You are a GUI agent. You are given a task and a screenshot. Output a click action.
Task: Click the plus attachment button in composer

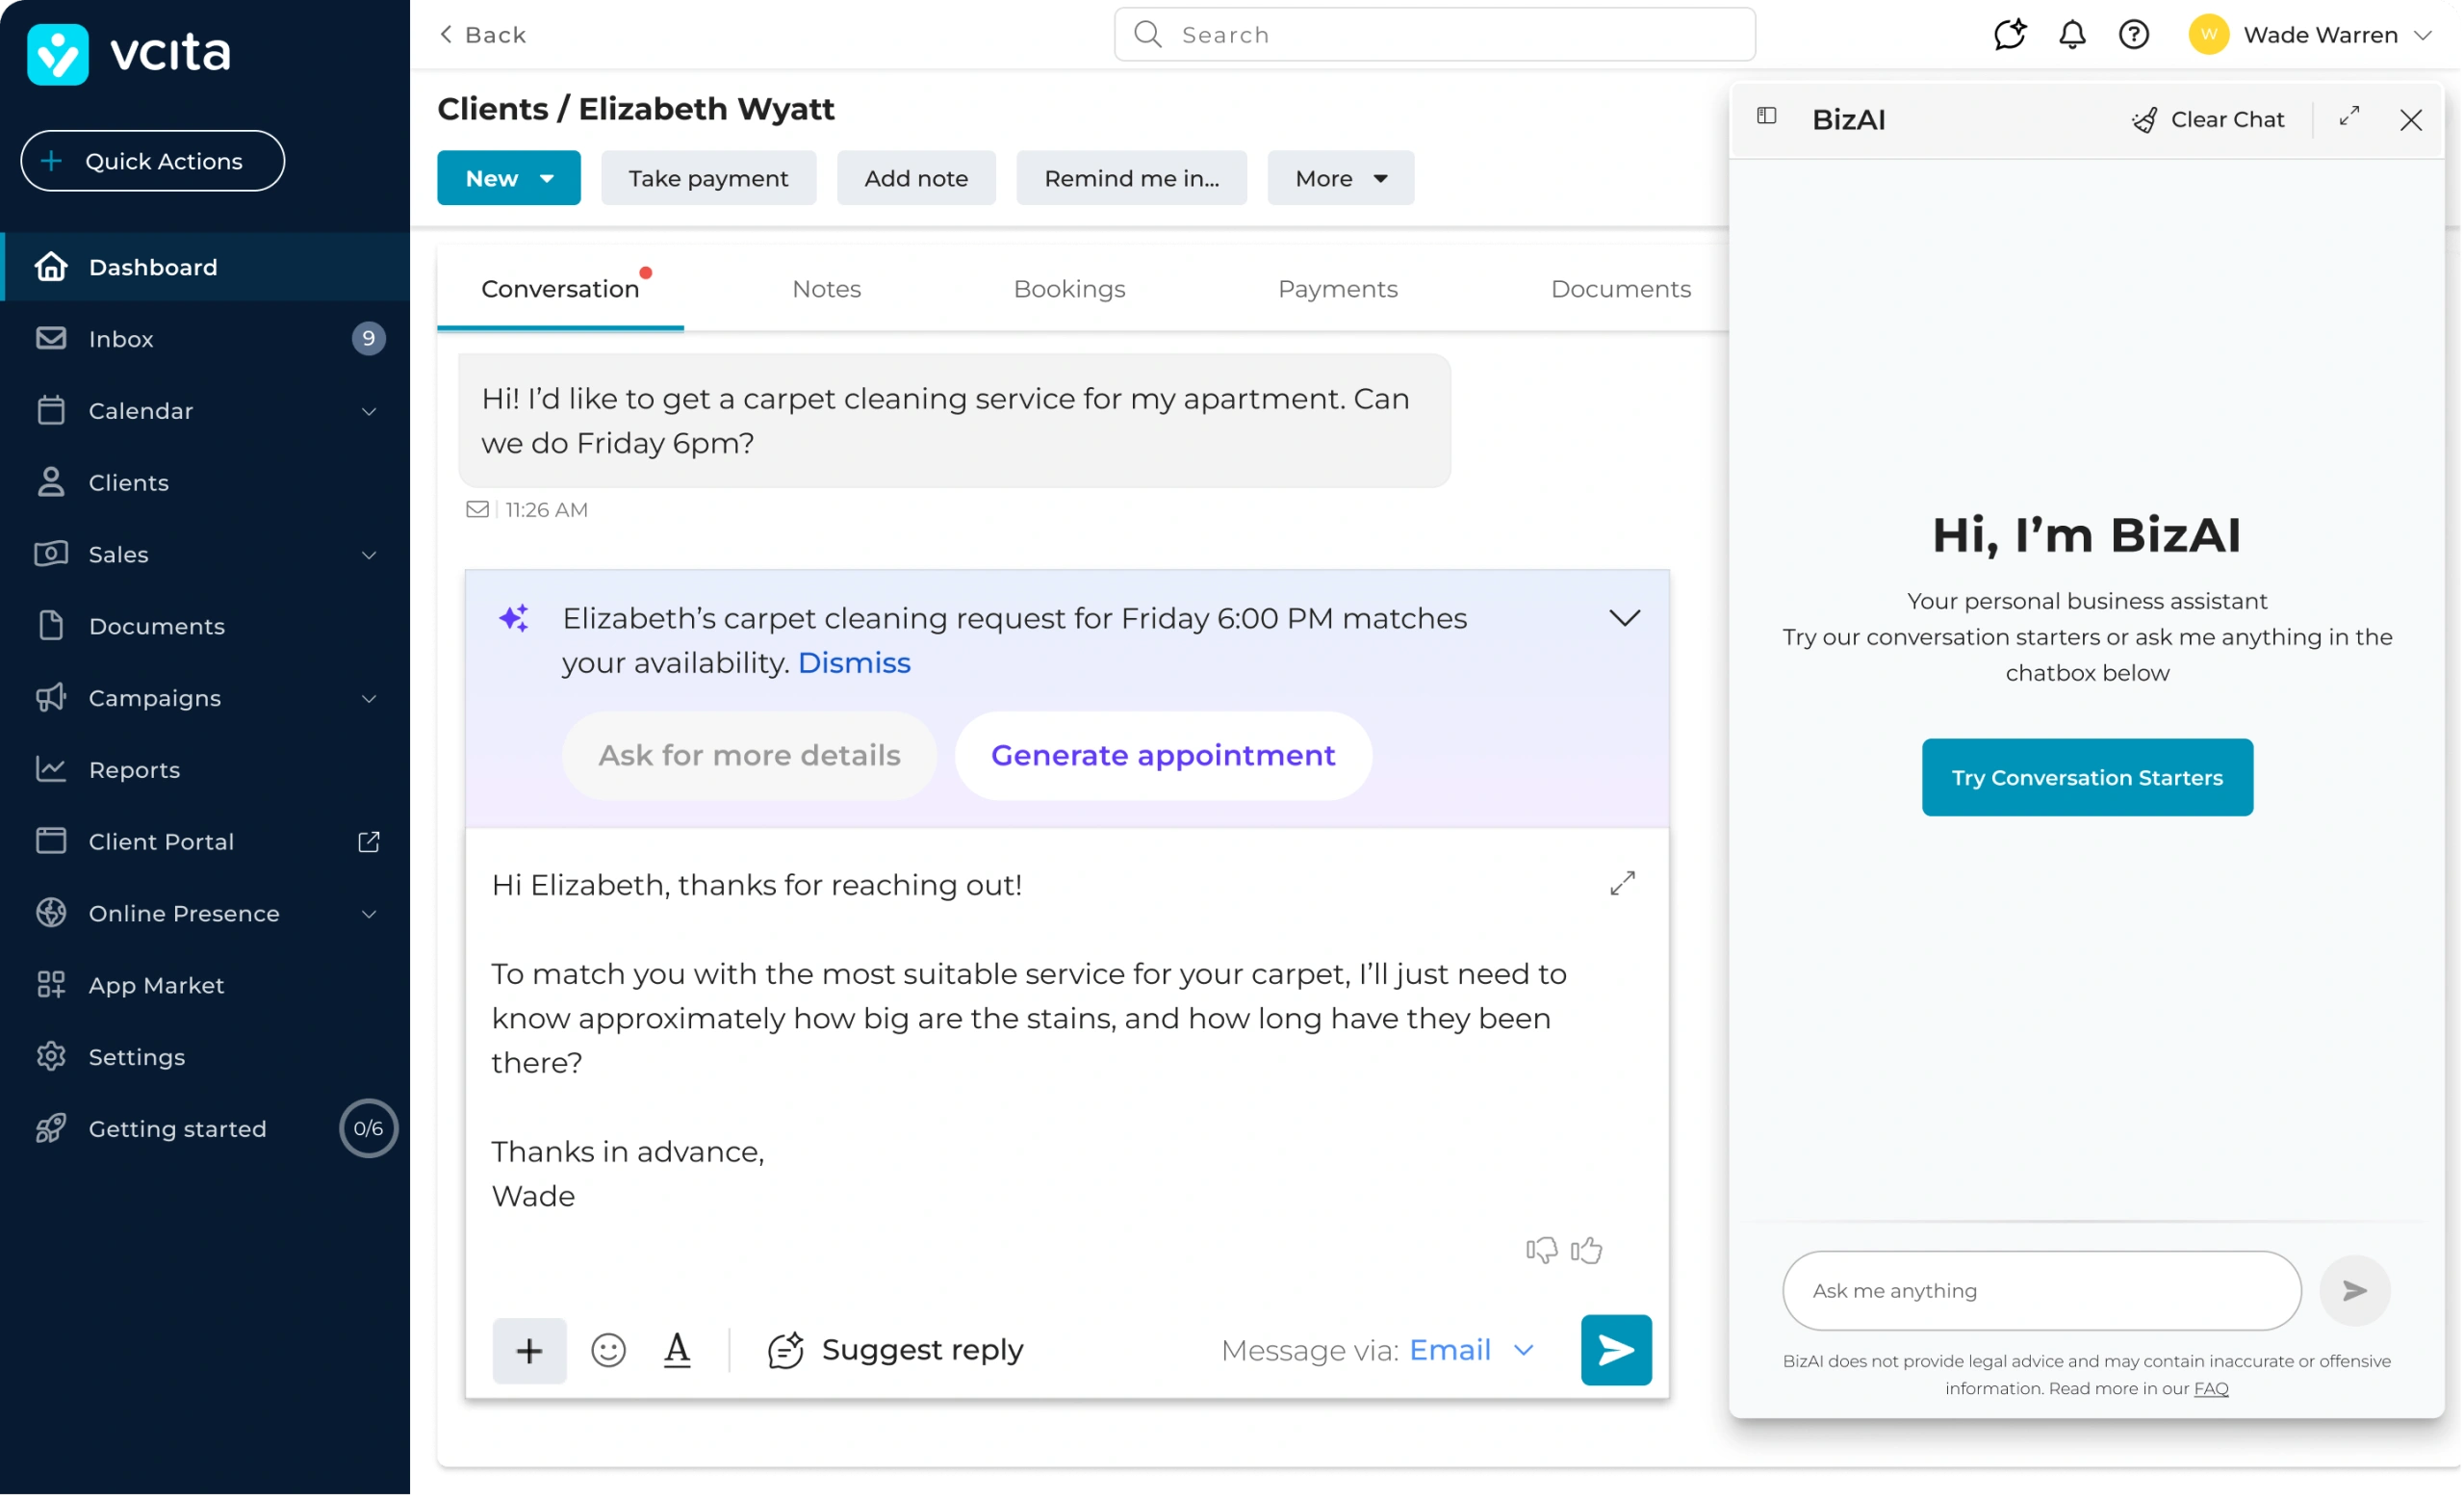(529, 1351)
